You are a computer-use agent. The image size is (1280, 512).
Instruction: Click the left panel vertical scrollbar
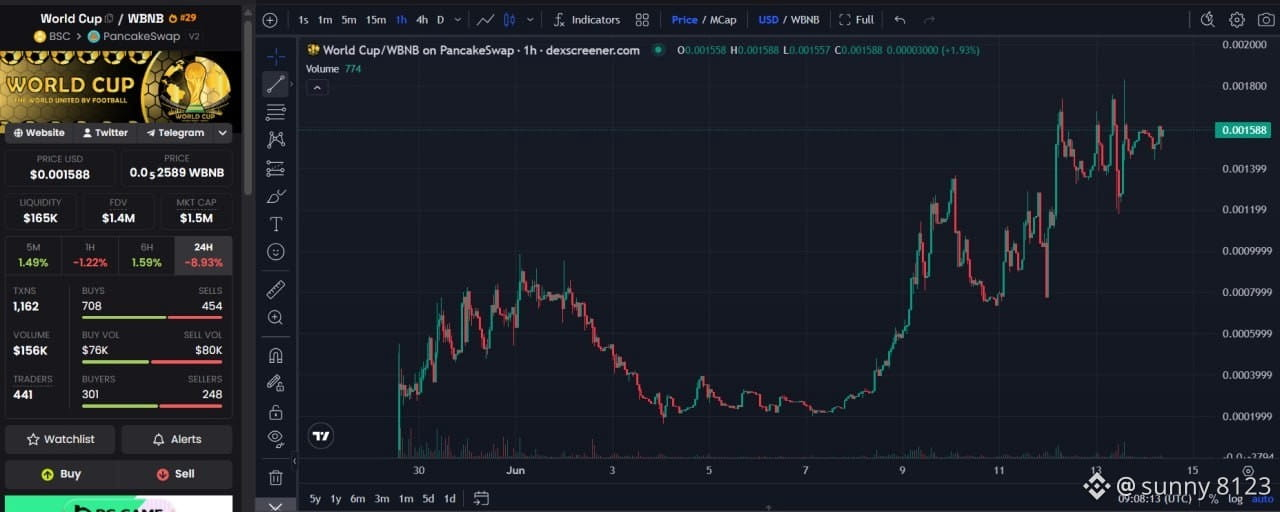click(x=247, y=108)
